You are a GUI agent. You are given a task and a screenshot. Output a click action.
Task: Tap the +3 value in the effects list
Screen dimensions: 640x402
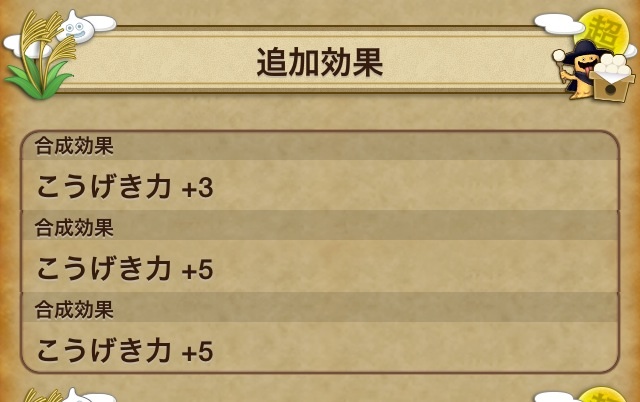click(x=198, y=187)
